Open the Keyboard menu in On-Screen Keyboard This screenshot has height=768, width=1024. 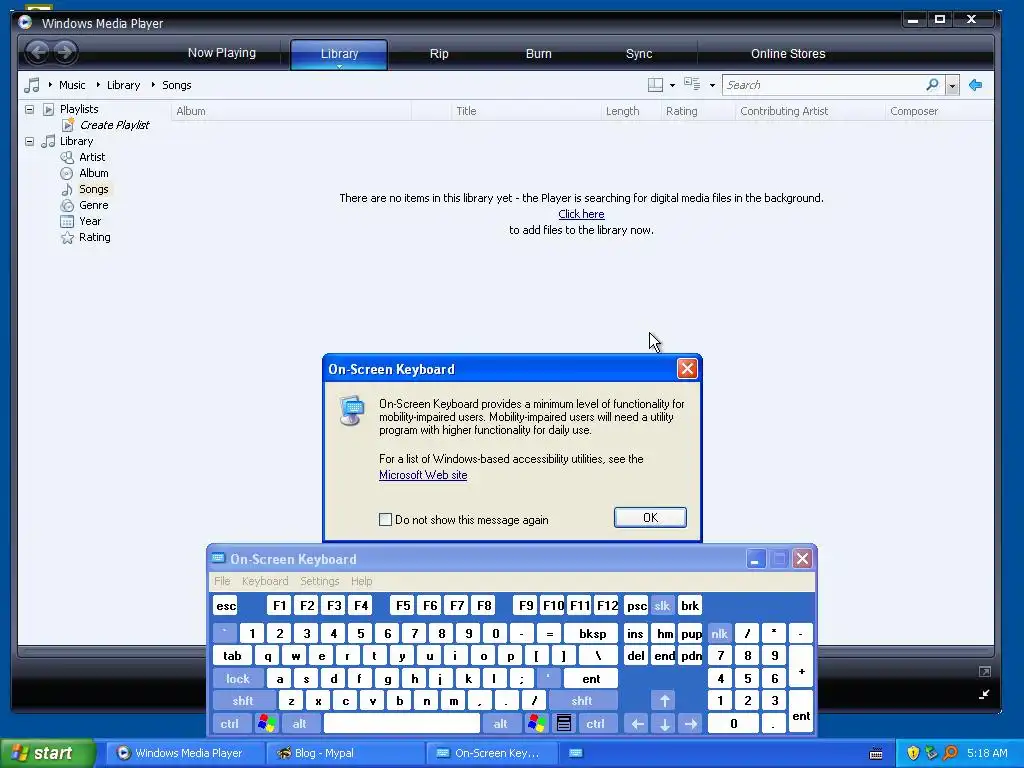[265, 581]
